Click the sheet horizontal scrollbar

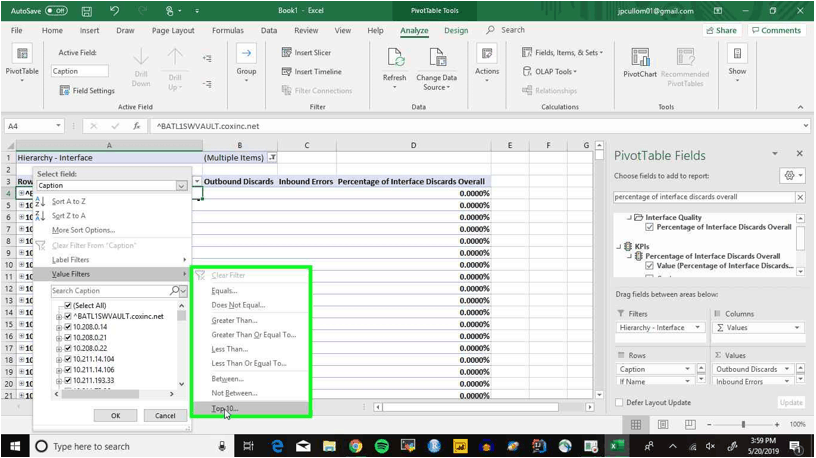[470, 407]
